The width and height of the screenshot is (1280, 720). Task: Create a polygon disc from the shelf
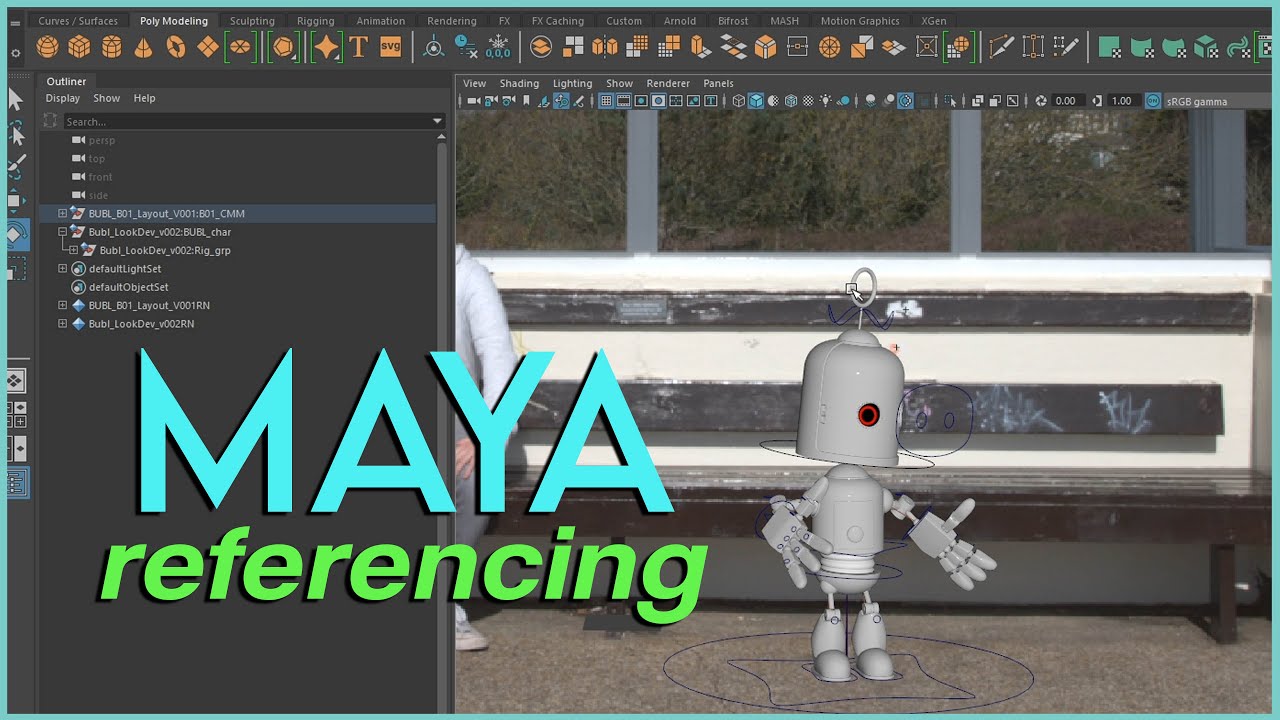tap(240, 47)
